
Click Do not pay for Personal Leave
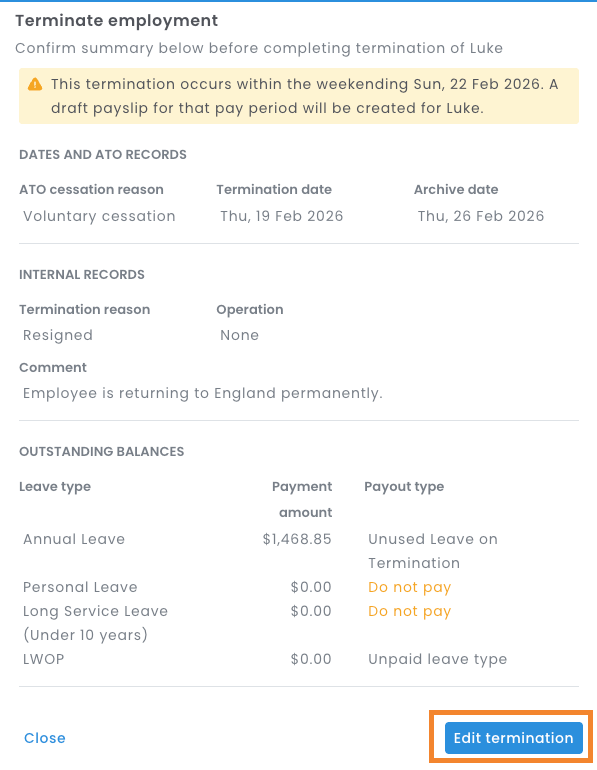[x=409, y=587]
